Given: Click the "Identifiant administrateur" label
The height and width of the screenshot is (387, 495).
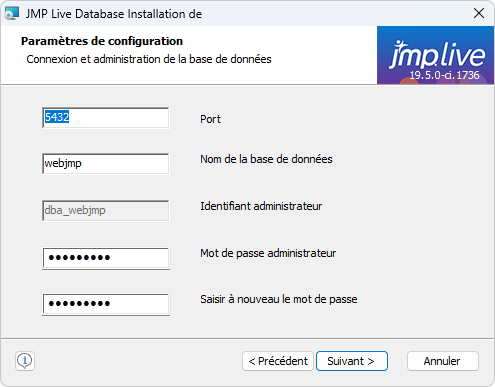Looking at the screenshot, I should click(261, 206).
